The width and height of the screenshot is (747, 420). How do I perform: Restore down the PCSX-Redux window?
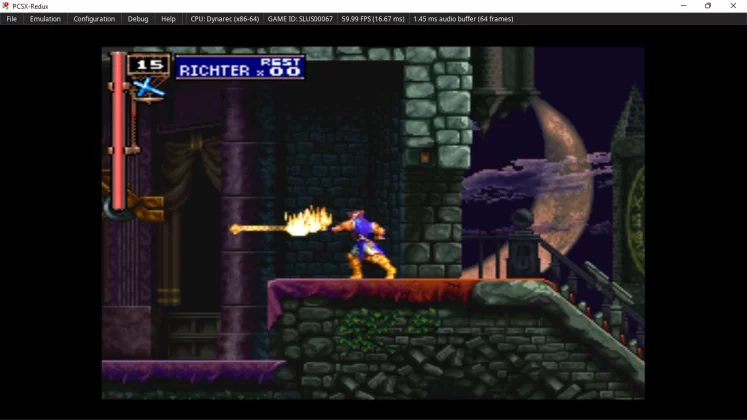tap(708, 6)
